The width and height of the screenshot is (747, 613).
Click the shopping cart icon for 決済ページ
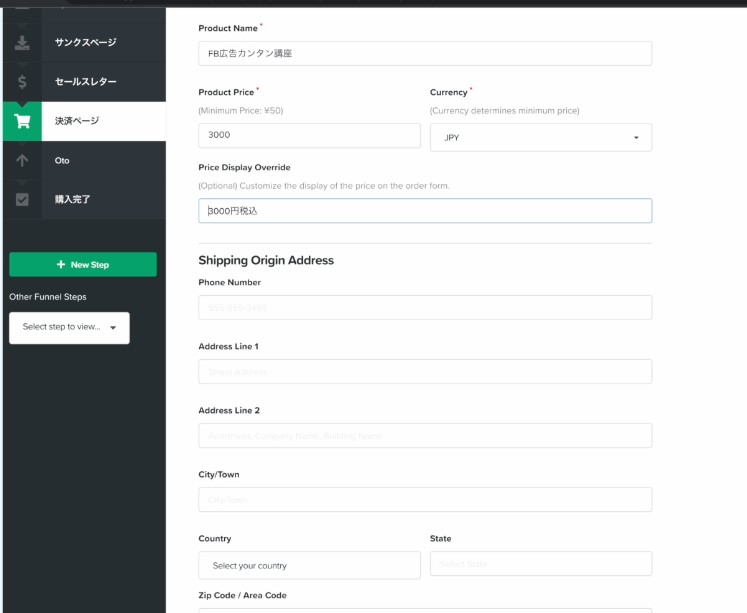coord(22,121)
